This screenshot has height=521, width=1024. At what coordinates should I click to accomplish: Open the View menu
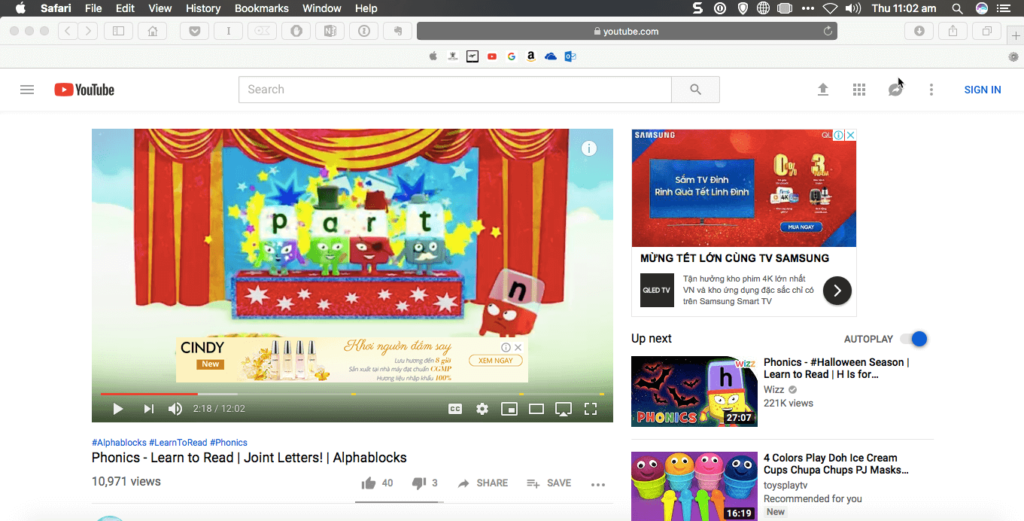pyautogui.click(x=159, y=8)
